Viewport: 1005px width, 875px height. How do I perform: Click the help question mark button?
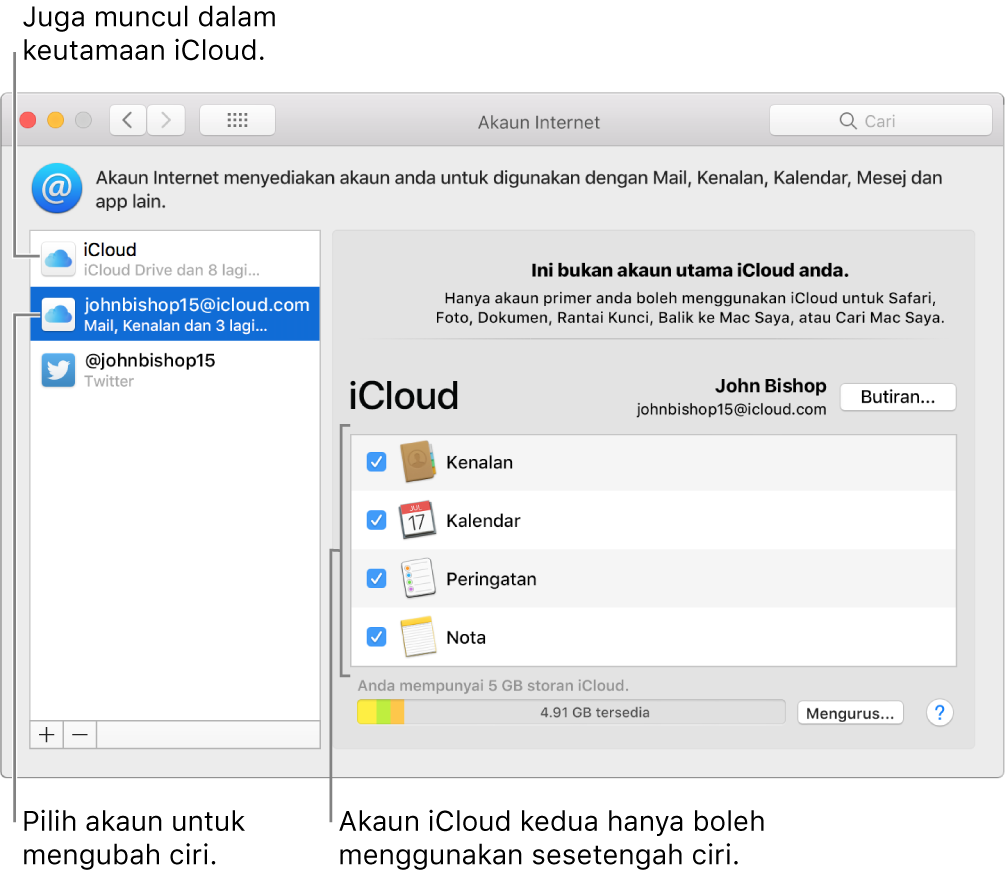tap(939, 712)
